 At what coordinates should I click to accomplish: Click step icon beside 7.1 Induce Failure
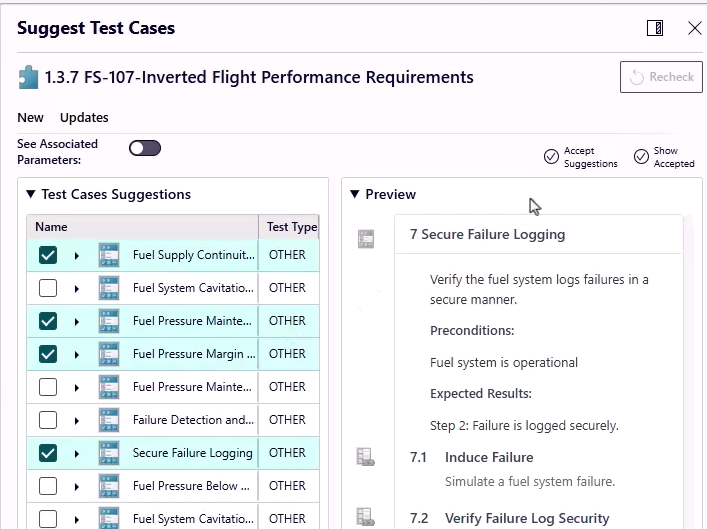(366, 457)
